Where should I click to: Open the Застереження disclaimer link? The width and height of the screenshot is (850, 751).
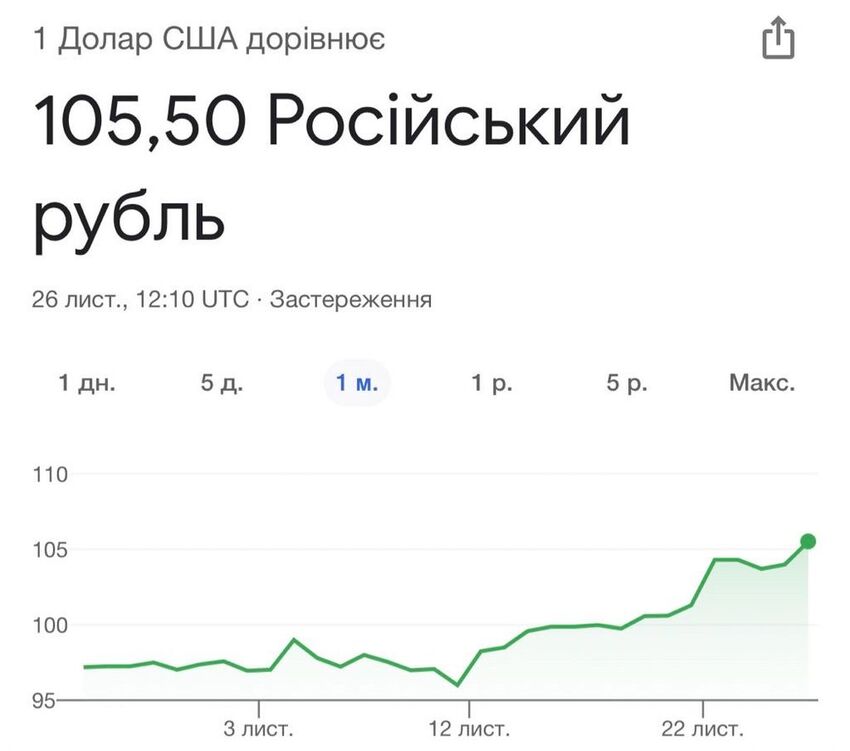pyautogui.click(x=351, y=299)
